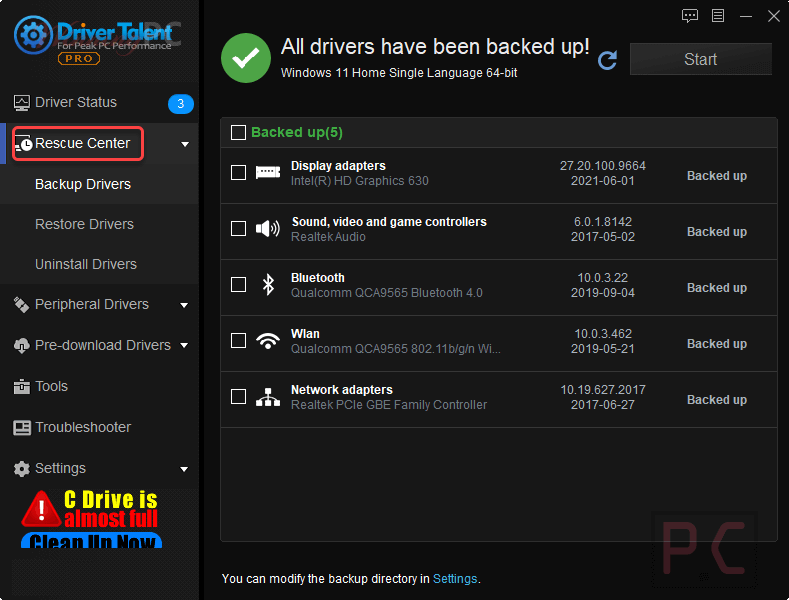Click Backed up status for Display adapters
The height and width of the screenshot is (600, 789).
(717, 176)
